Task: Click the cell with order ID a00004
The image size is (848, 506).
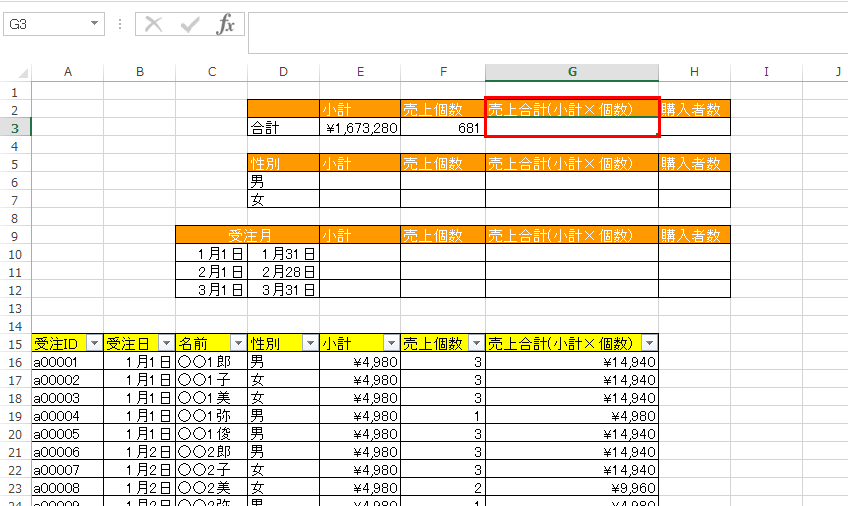Action: pos(67,416)
